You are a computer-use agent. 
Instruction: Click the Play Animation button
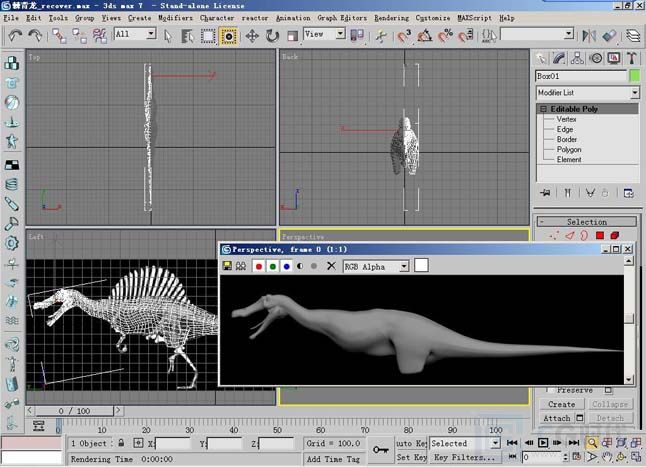tap(543, 443)
